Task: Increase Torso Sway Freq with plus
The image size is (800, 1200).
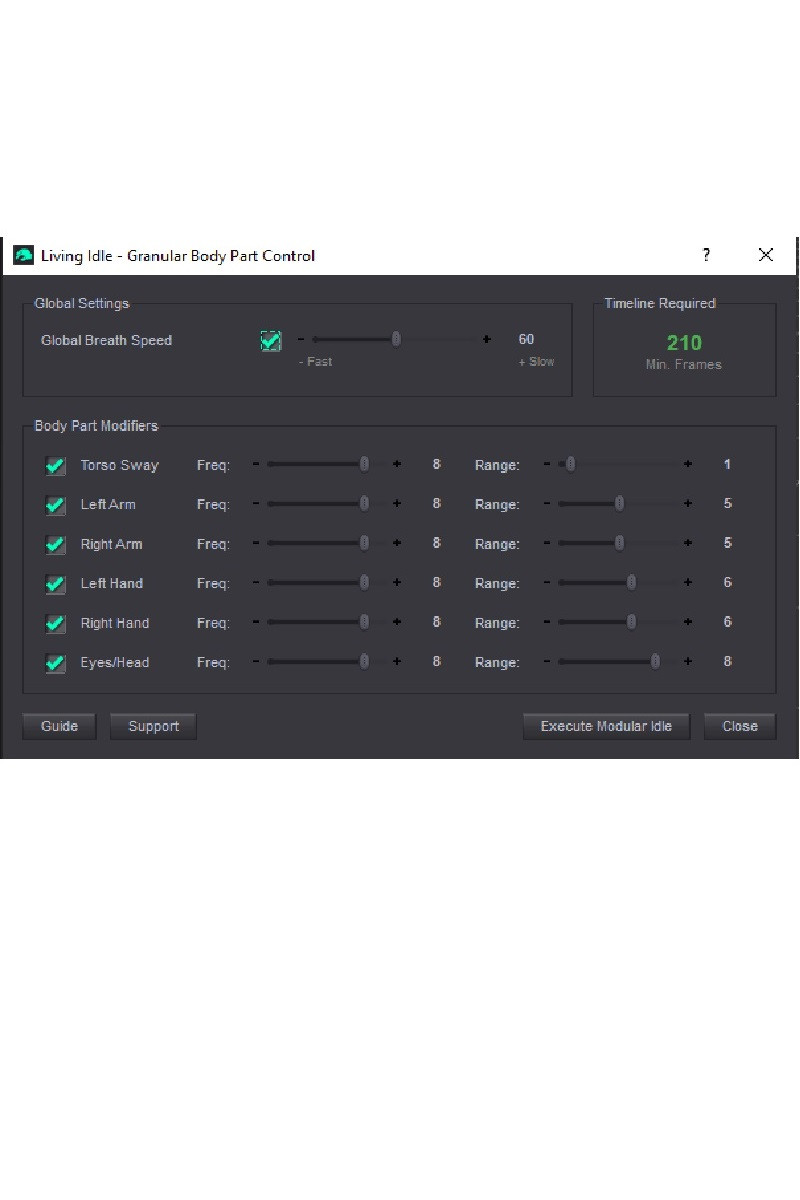Action: [x=397, y=464]
